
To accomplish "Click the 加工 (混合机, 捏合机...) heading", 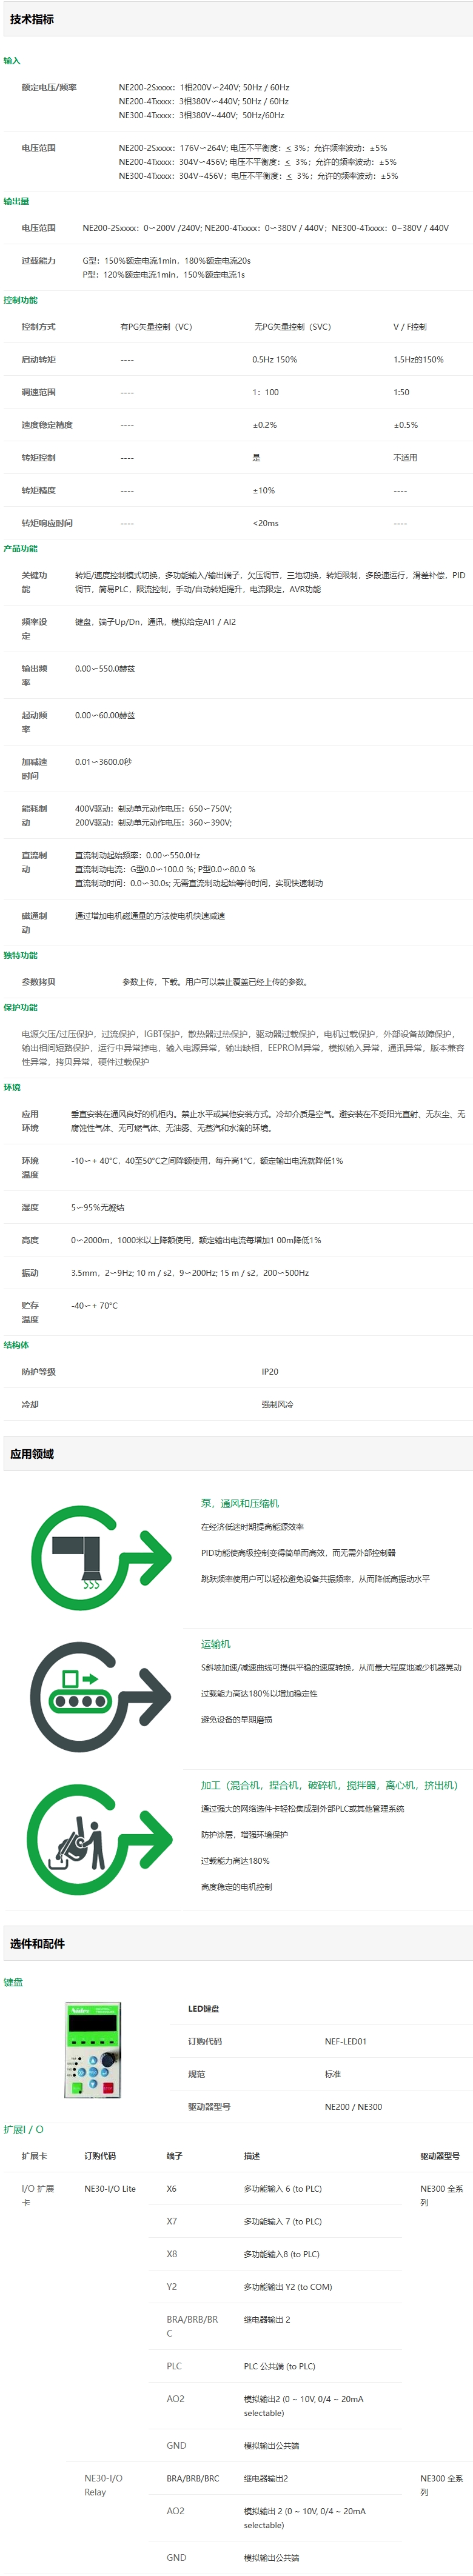I will pyautogui.click(x=328, y=1785).
